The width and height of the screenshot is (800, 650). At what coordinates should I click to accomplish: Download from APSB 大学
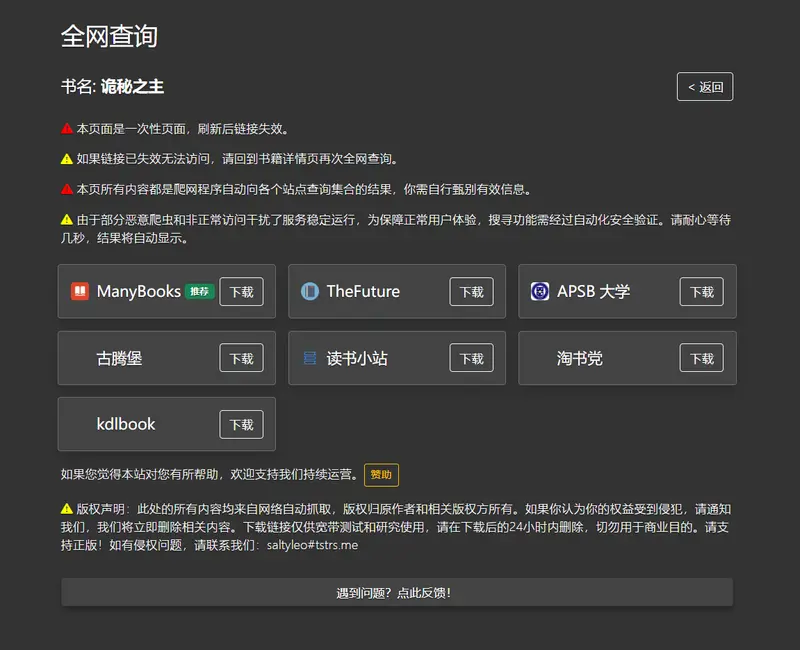coord(702,292)
